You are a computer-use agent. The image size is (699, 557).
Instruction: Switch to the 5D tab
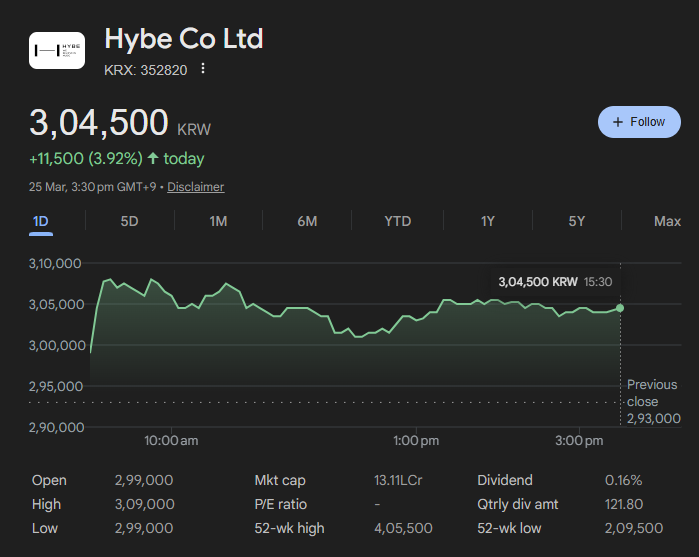(x=129, y=221)
